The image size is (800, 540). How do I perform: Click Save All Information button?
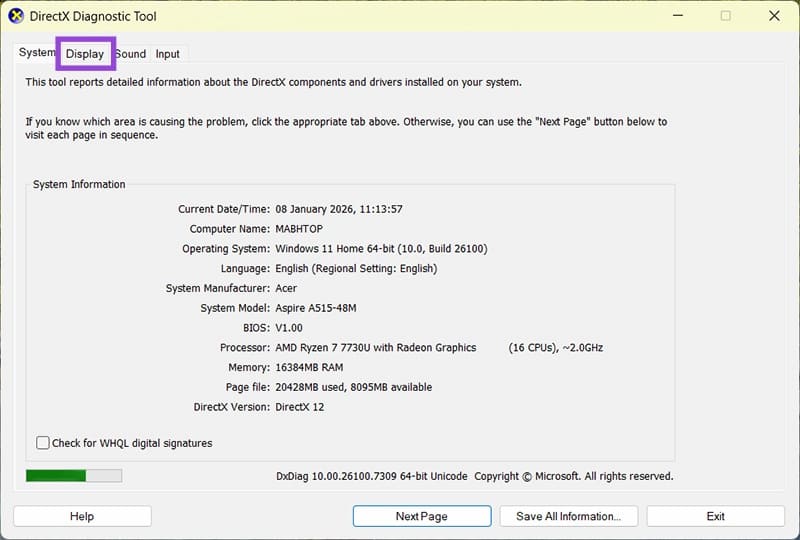[x=569, y=516]
